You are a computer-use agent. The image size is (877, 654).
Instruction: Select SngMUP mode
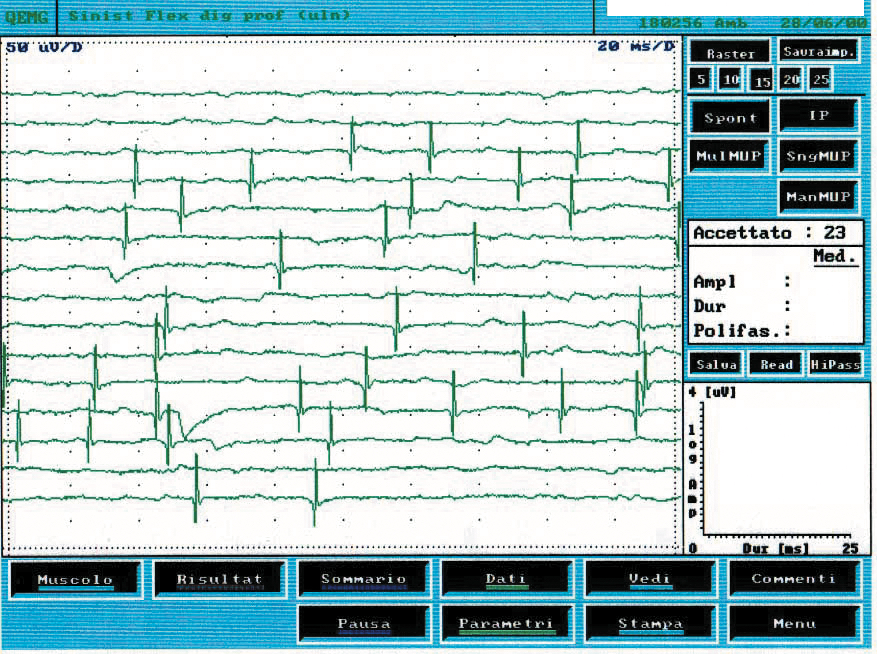(818, 156)
